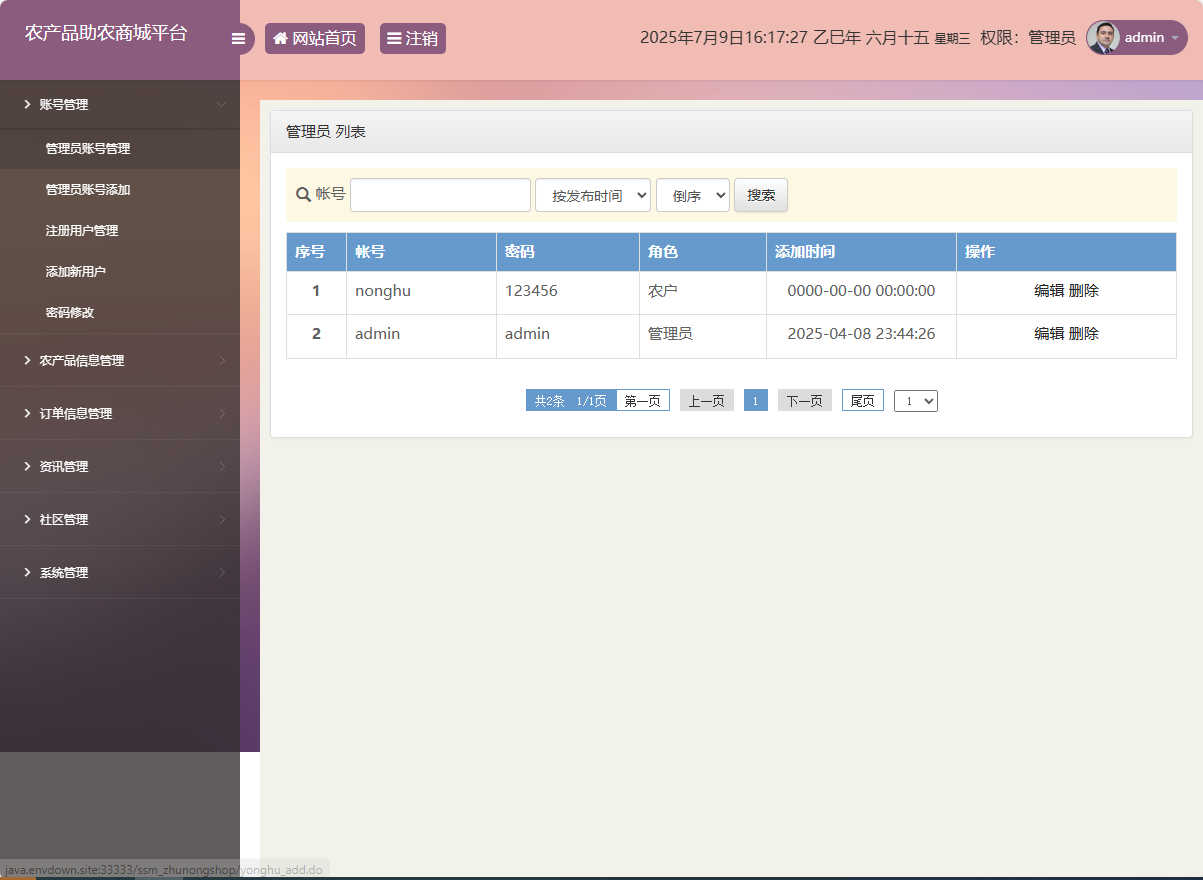Expand the 系统管理 menu
This screenshot has height=880, width=1203.
pyautogui.click(x=63, y=572)
